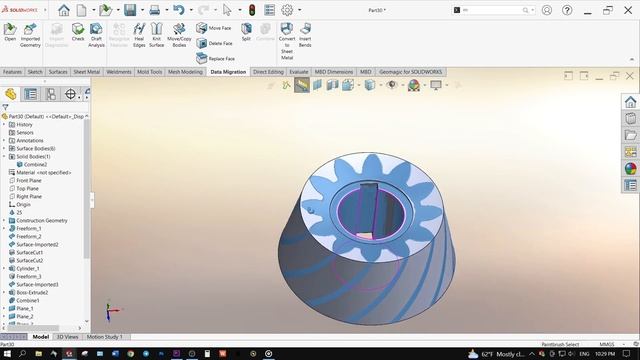Click the Rebuild traffic light icon
Image resolution: width=640 pixels, height=360 pixels.
[x=252, y=10]
